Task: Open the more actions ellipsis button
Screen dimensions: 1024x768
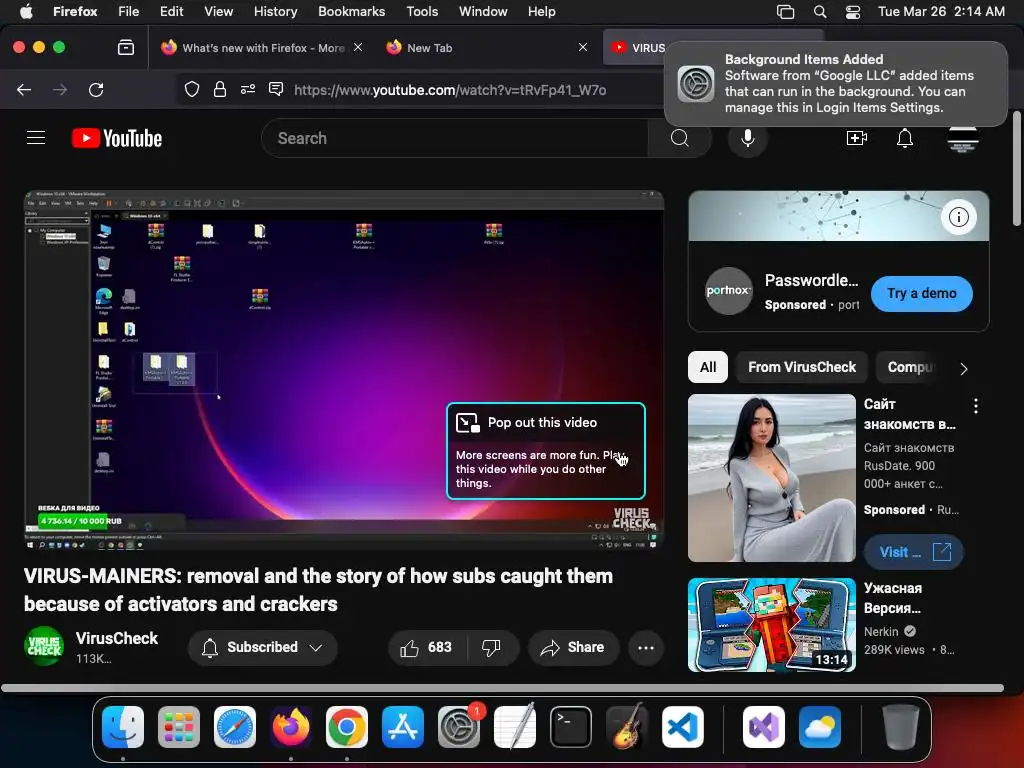Action: coord(646,647)
